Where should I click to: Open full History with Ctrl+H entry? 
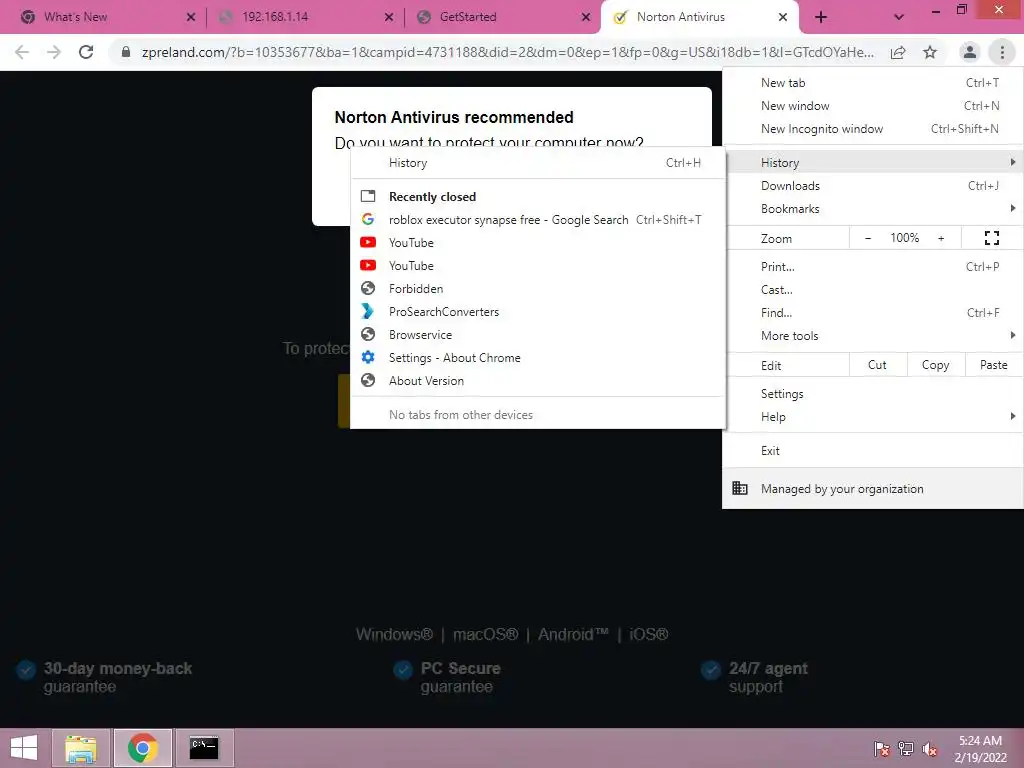(x=538, y=163)
